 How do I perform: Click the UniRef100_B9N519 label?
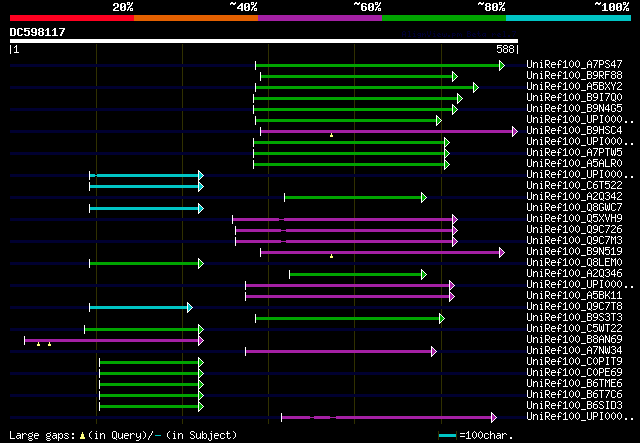point(574,252)
